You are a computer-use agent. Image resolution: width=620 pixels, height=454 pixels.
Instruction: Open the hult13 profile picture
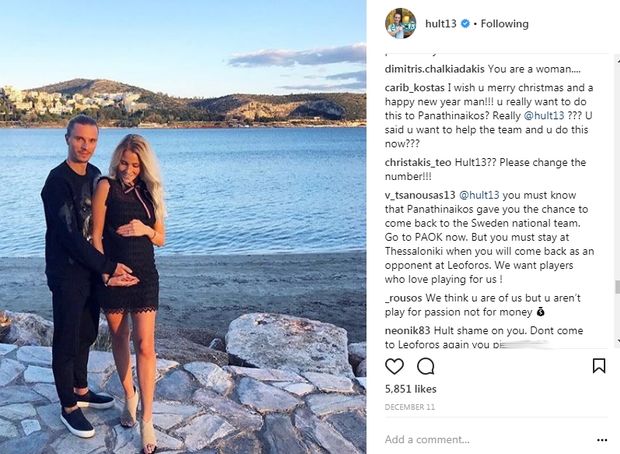(401, 24)
